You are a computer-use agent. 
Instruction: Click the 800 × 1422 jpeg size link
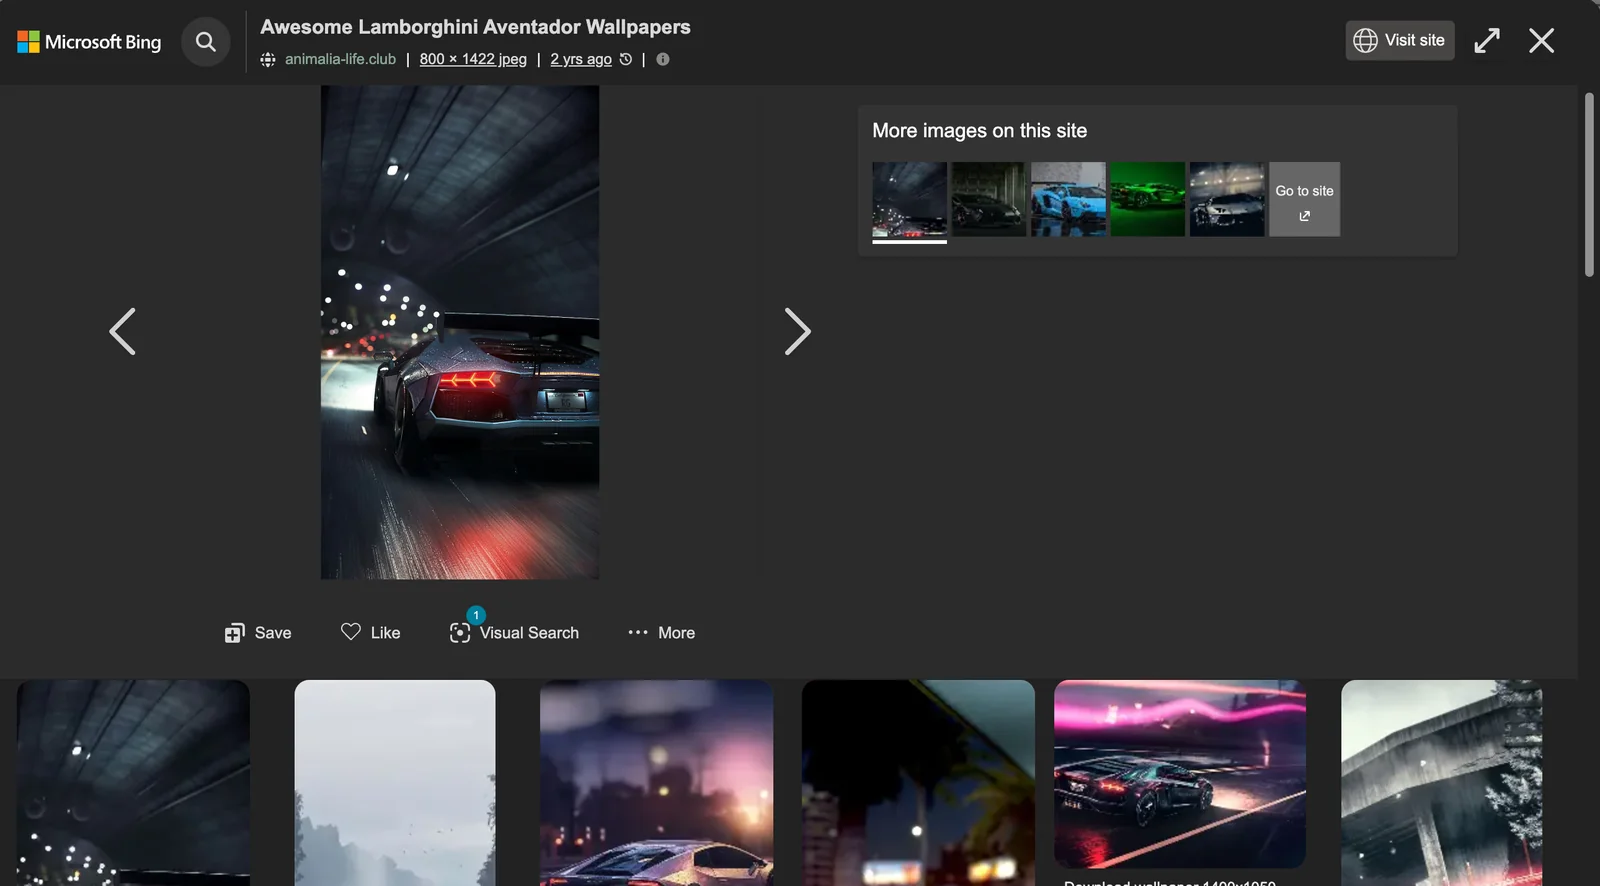coord(473,59)
